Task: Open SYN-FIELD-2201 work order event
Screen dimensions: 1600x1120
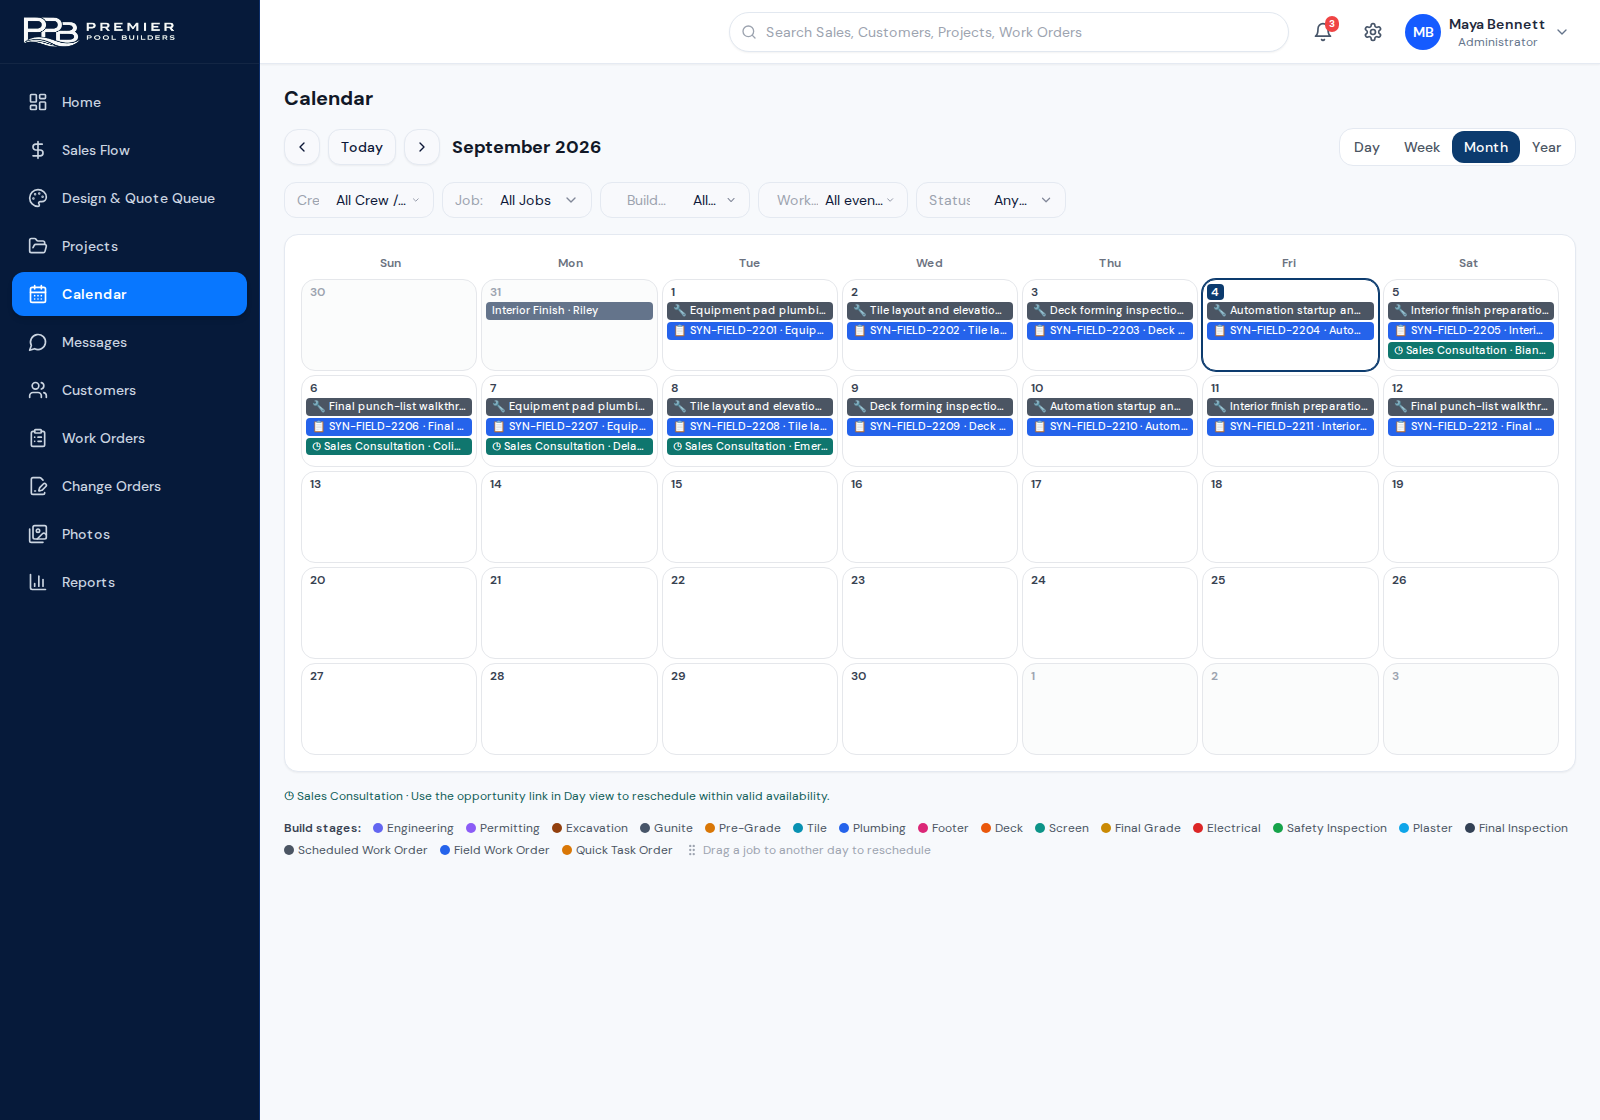Action: pos(750,330)
